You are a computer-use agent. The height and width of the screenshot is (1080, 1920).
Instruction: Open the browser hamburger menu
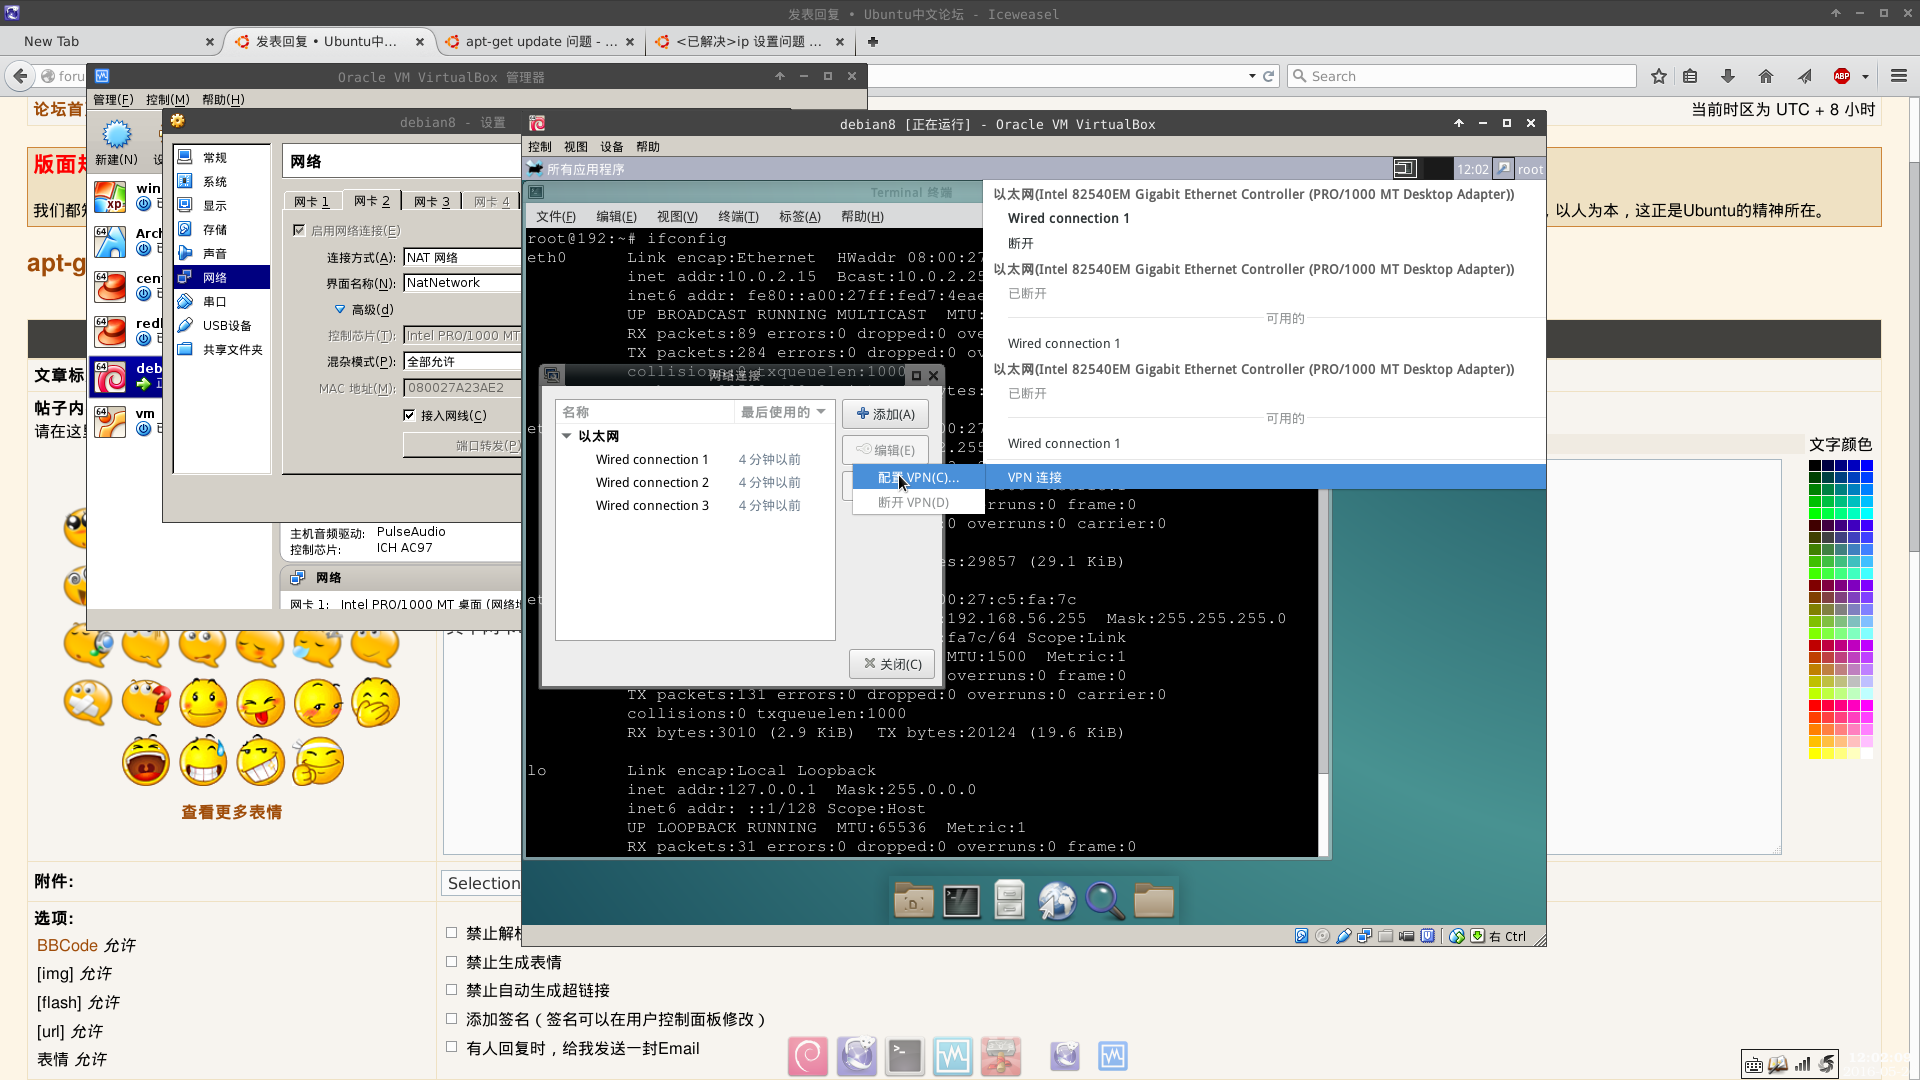[x=1899, y=76]
